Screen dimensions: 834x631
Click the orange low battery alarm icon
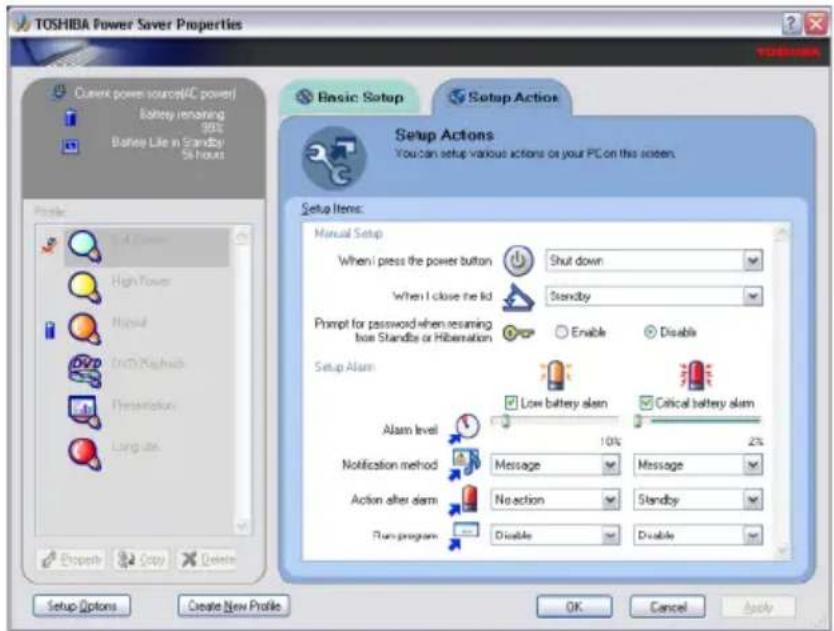555,374
